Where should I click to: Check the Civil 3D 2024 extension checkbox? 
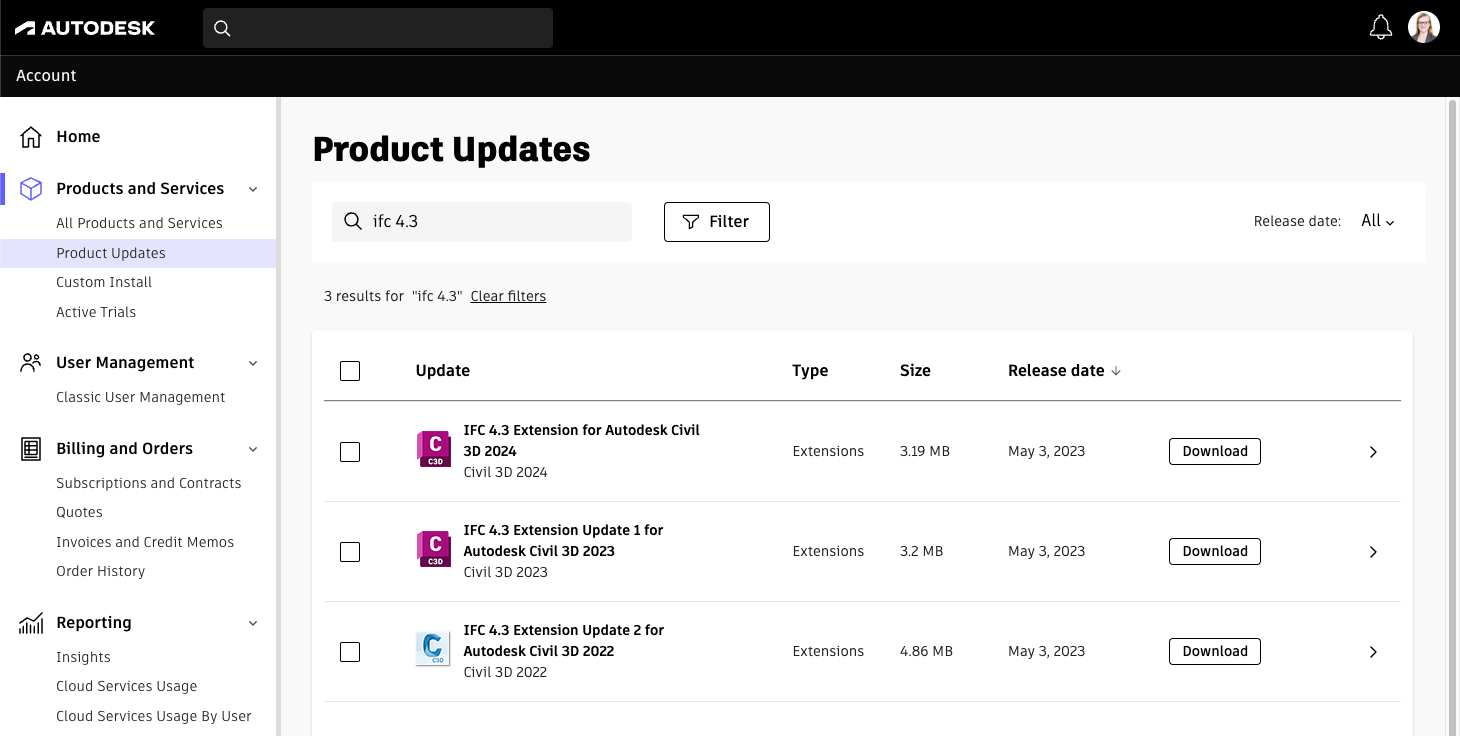tap(350, 452)
